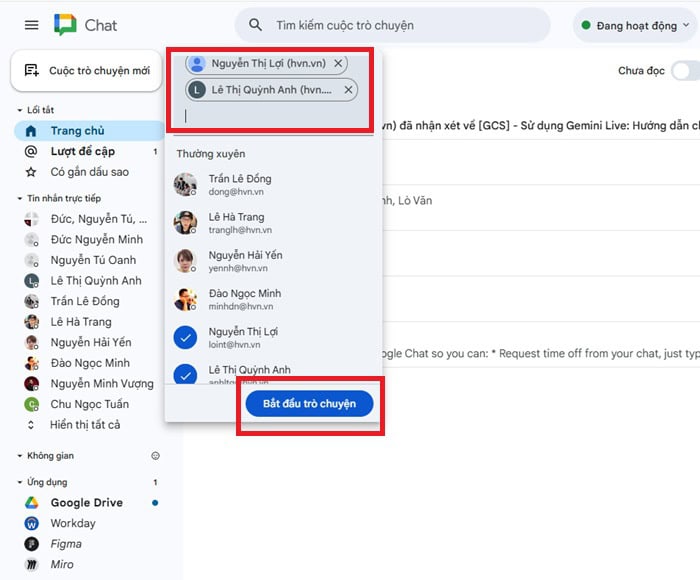Viewport: 700px width, 580px height.
Task: Click the Google Chat logo
Action: click(x=66, y=25)
